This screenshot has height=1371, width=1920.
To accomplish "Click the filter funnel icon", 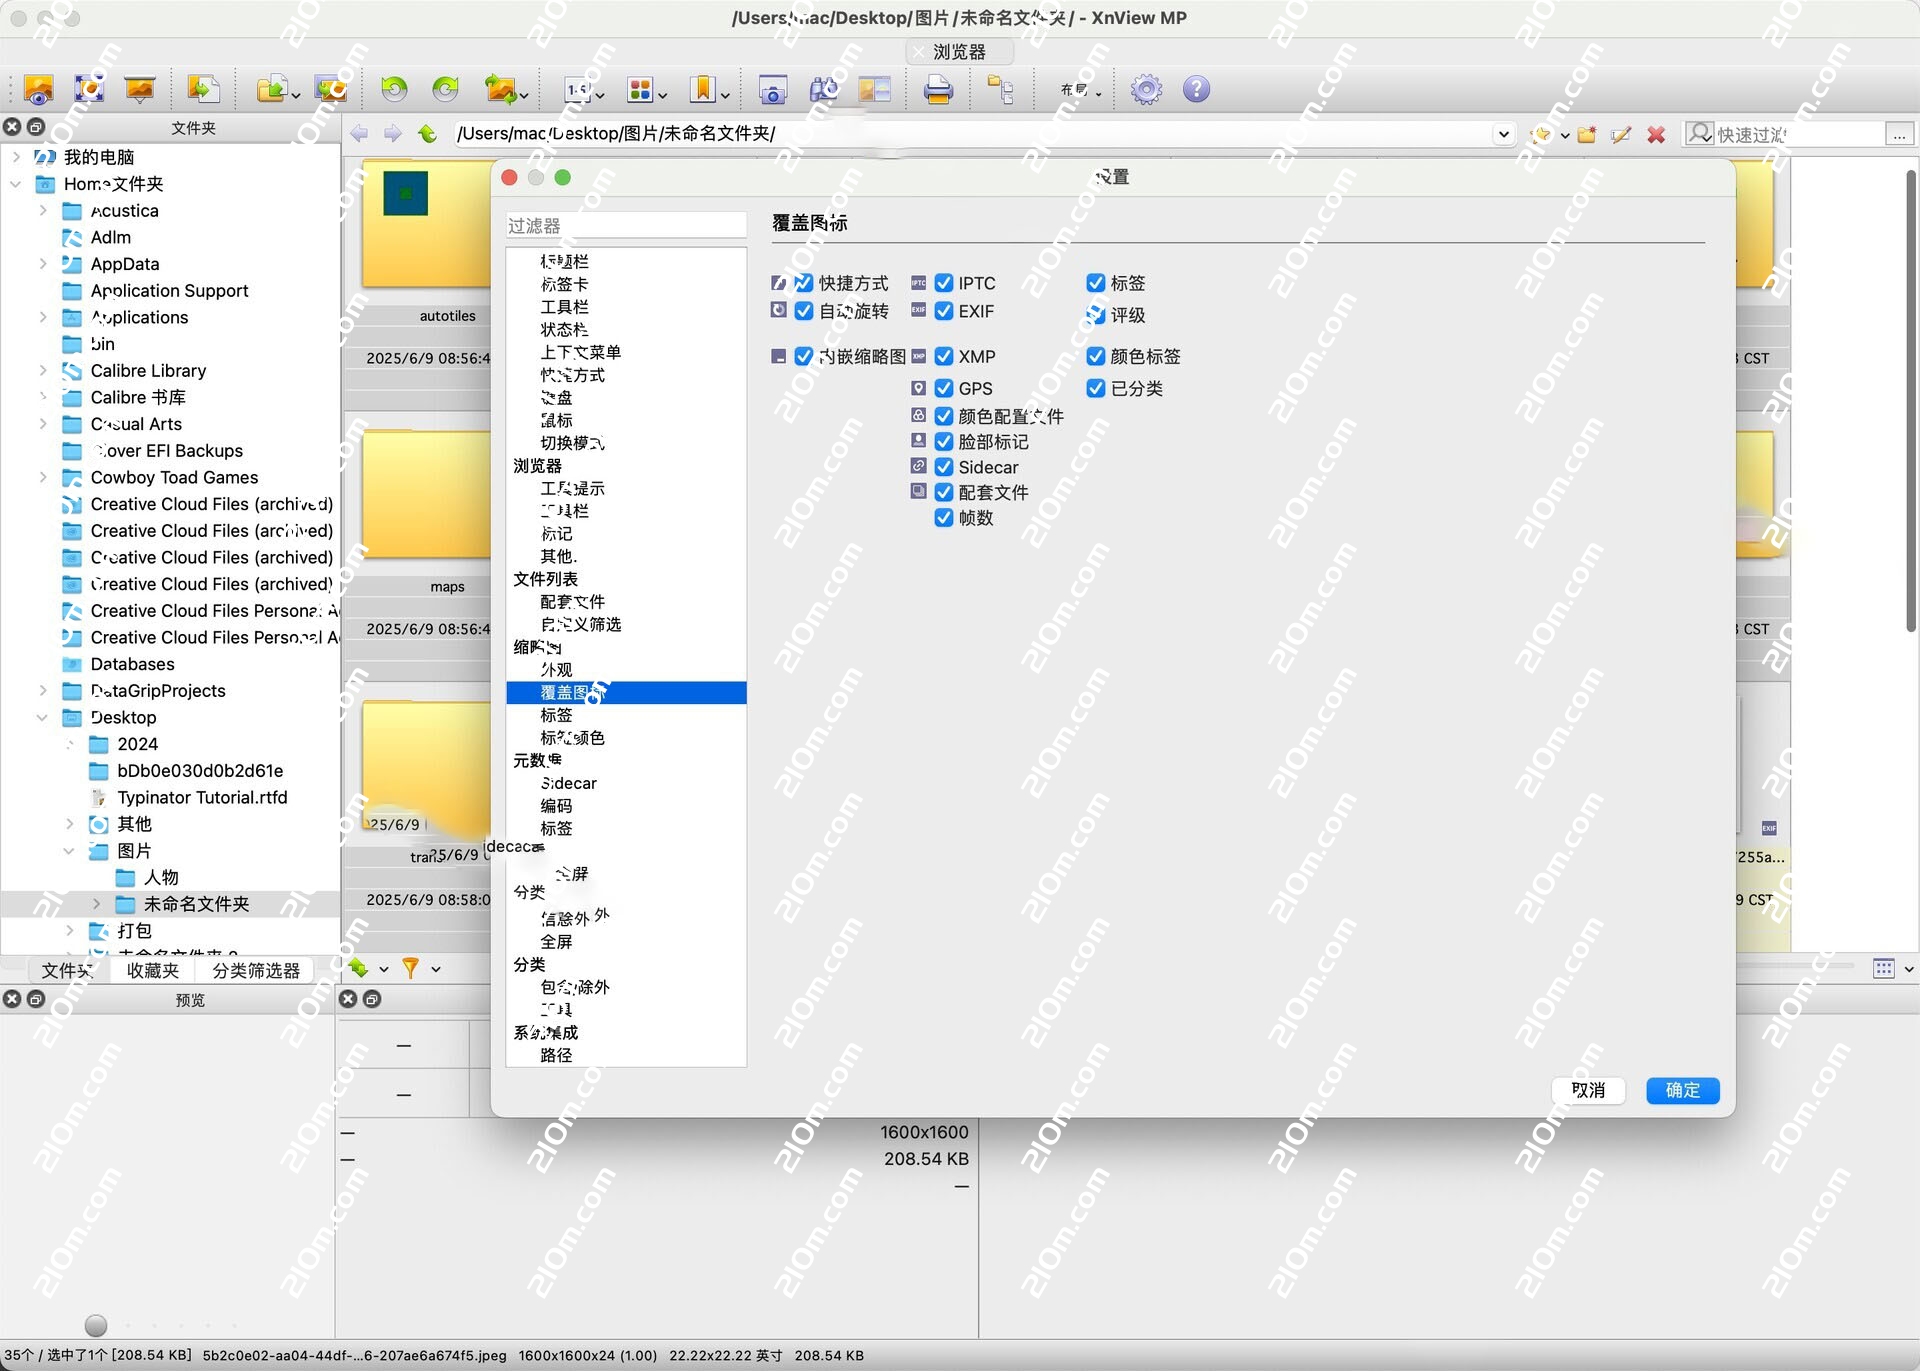I will tap(410, 968).
